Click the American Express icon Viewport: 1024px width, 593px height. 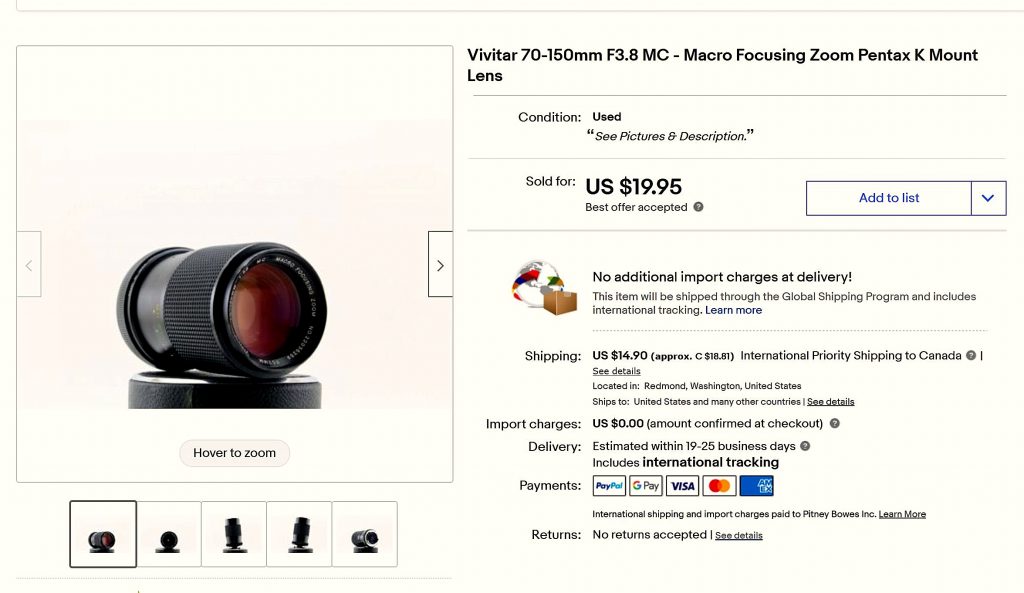point(756,486)
